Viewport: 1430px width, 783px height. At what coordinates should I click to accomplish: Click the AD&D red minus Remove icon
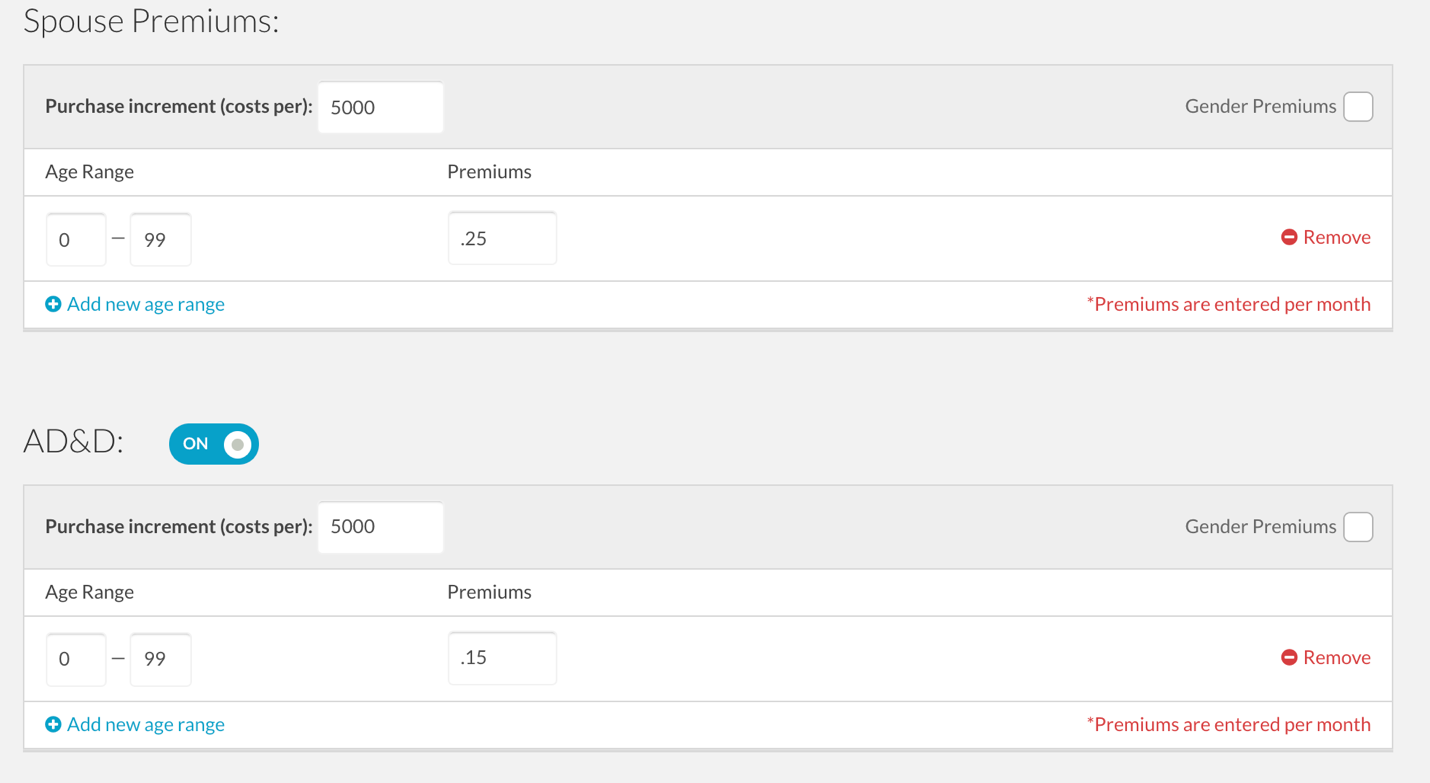pos(1289,657)
